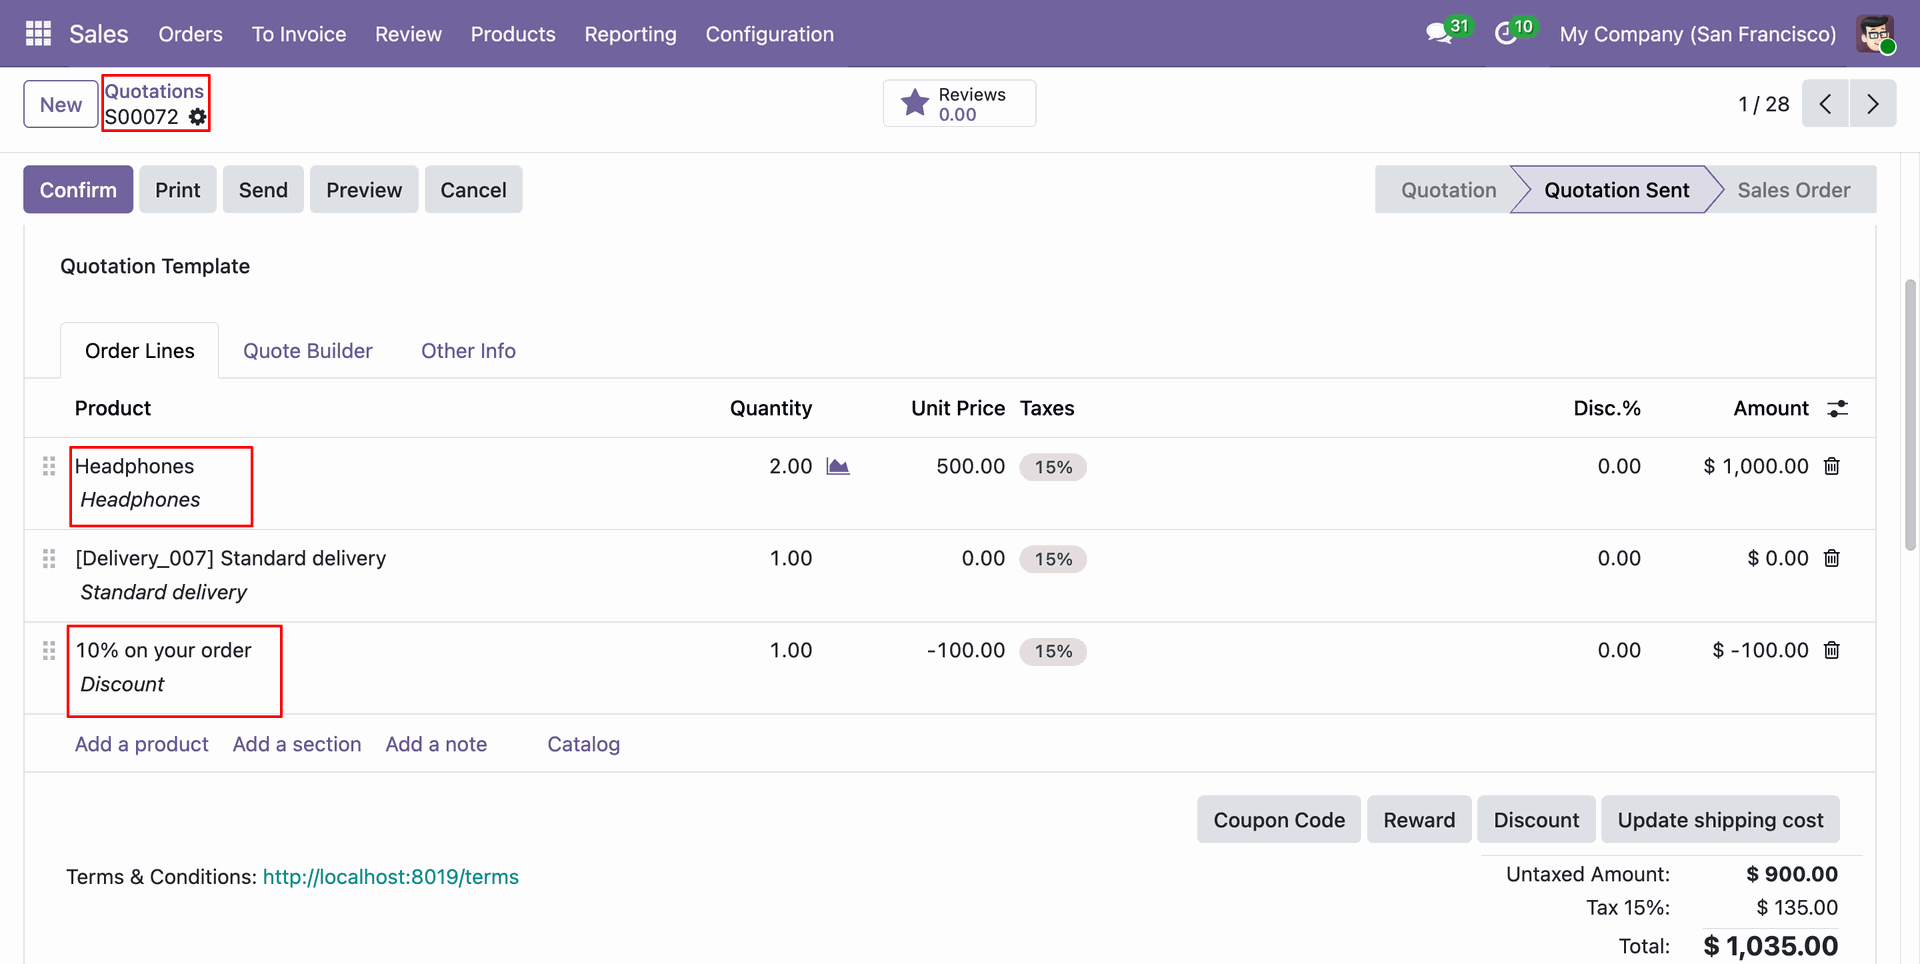
Task: Set status to Quotation stage
Action: [x=1448, y=190]
